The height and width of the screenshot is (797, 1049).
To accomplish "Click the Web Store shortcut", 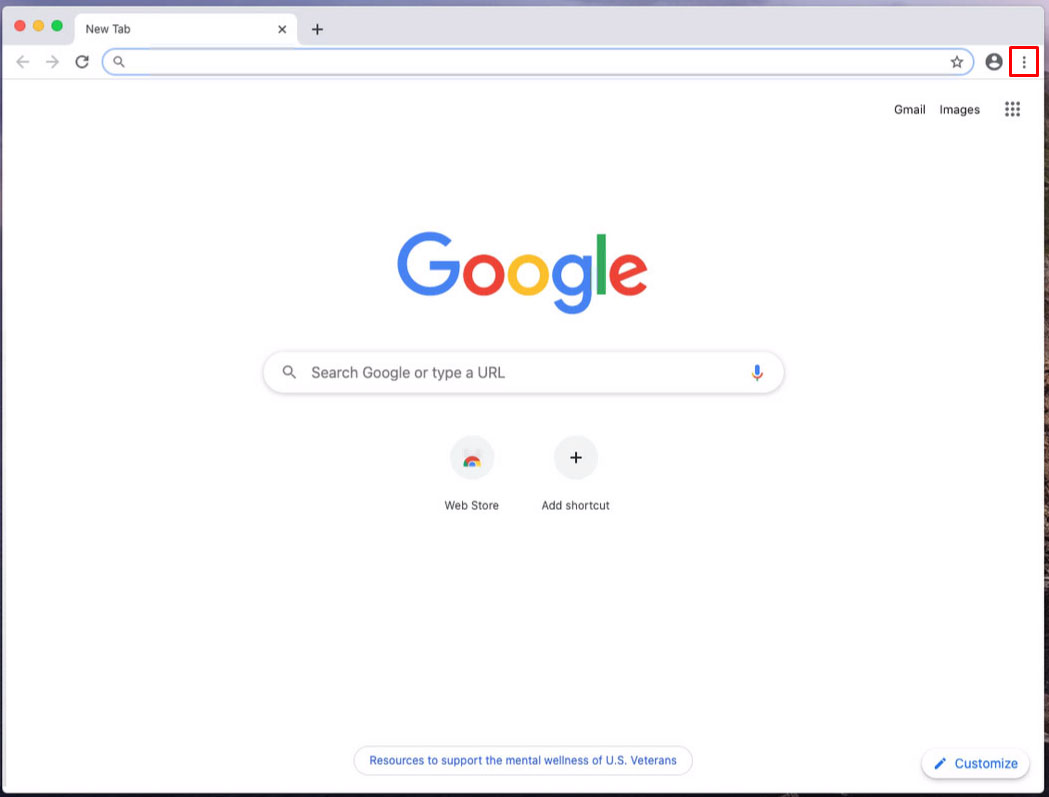I will click(472, 474).
